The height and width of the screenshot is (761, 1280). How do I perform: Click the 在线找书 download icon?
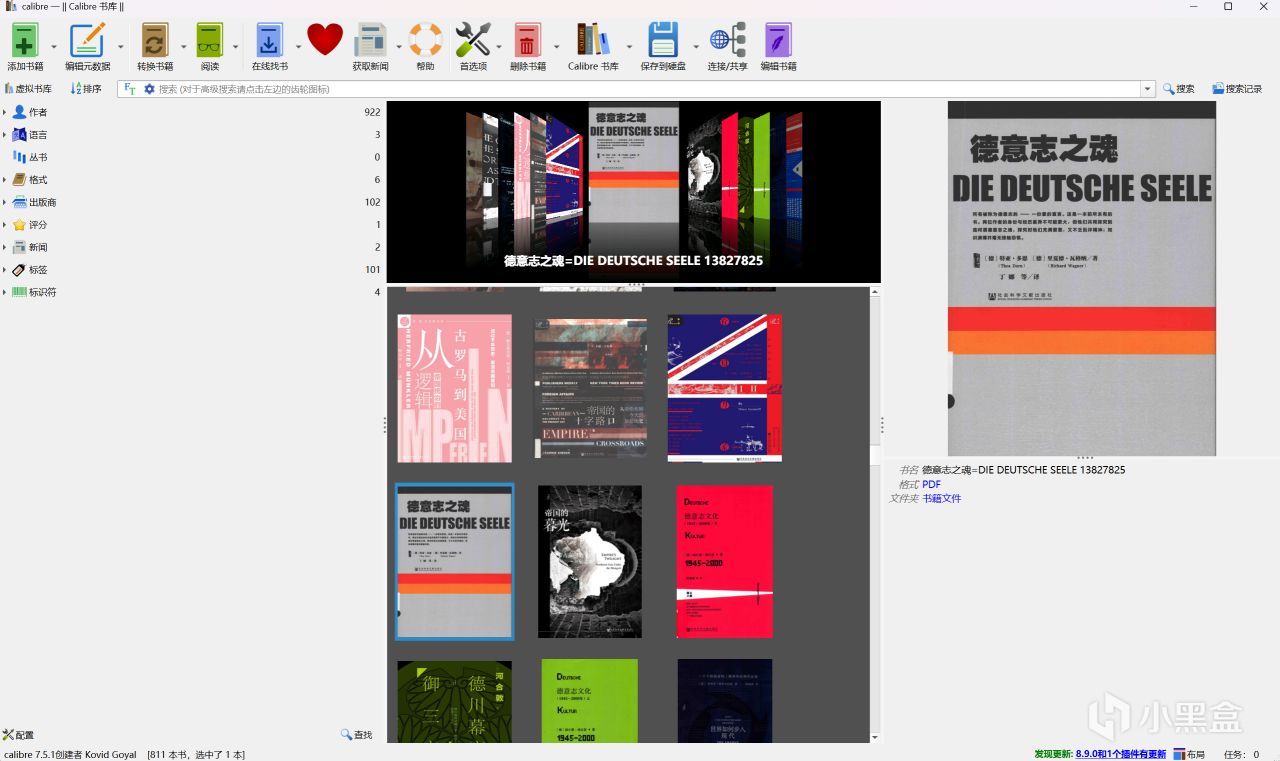270,40
